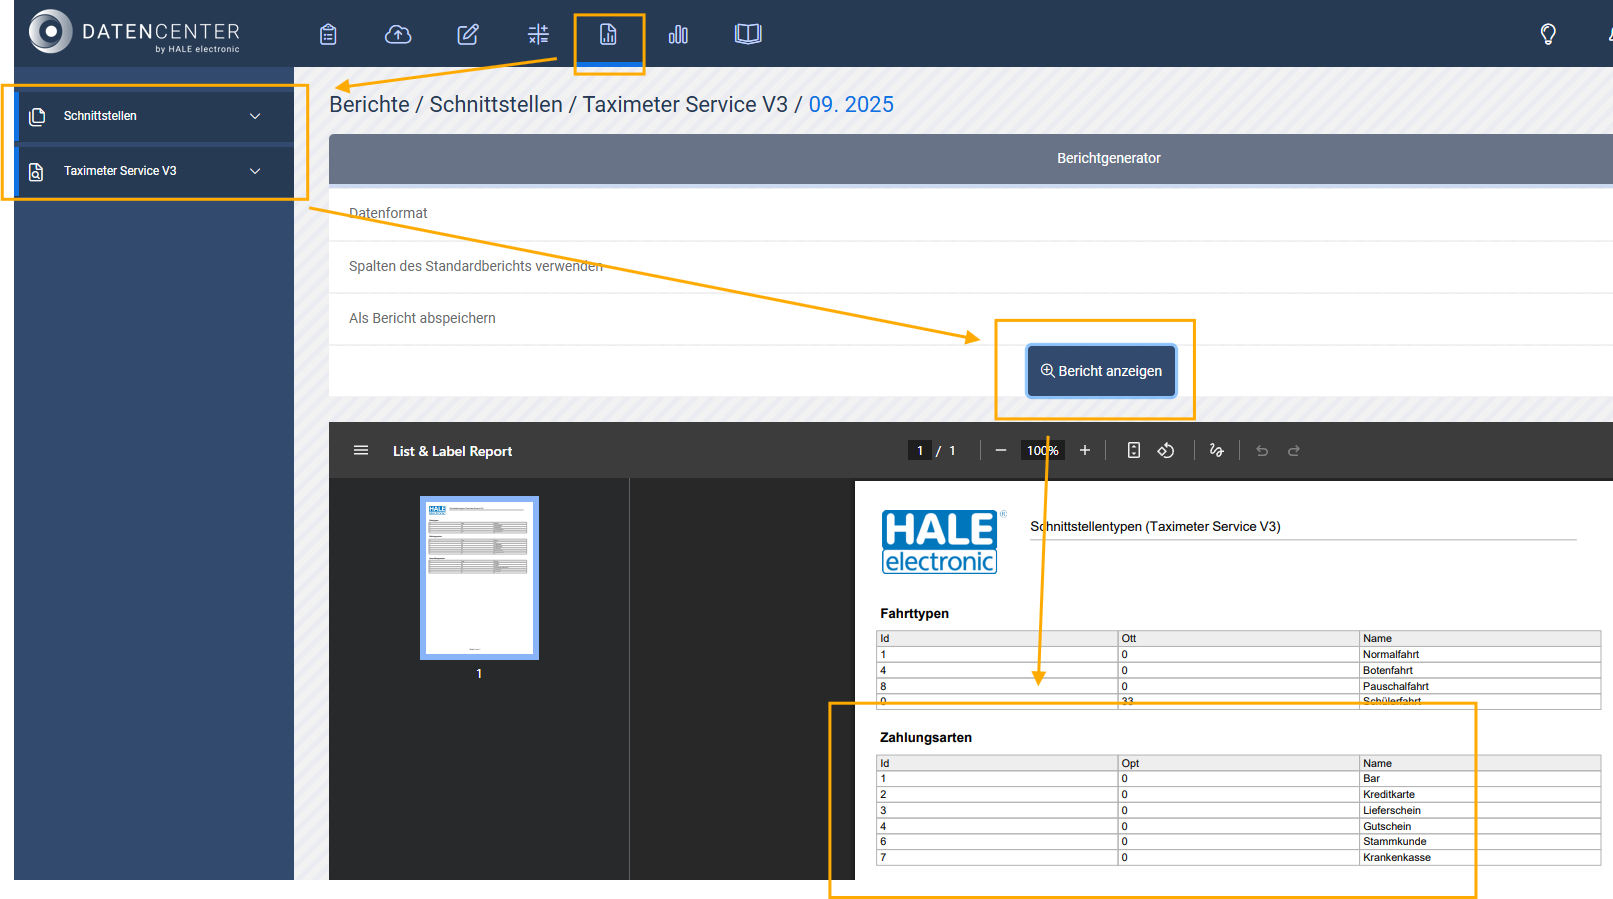Expand the Datenformat row
The width and height of the screenshot is (1613, 899).
point(388,213)
